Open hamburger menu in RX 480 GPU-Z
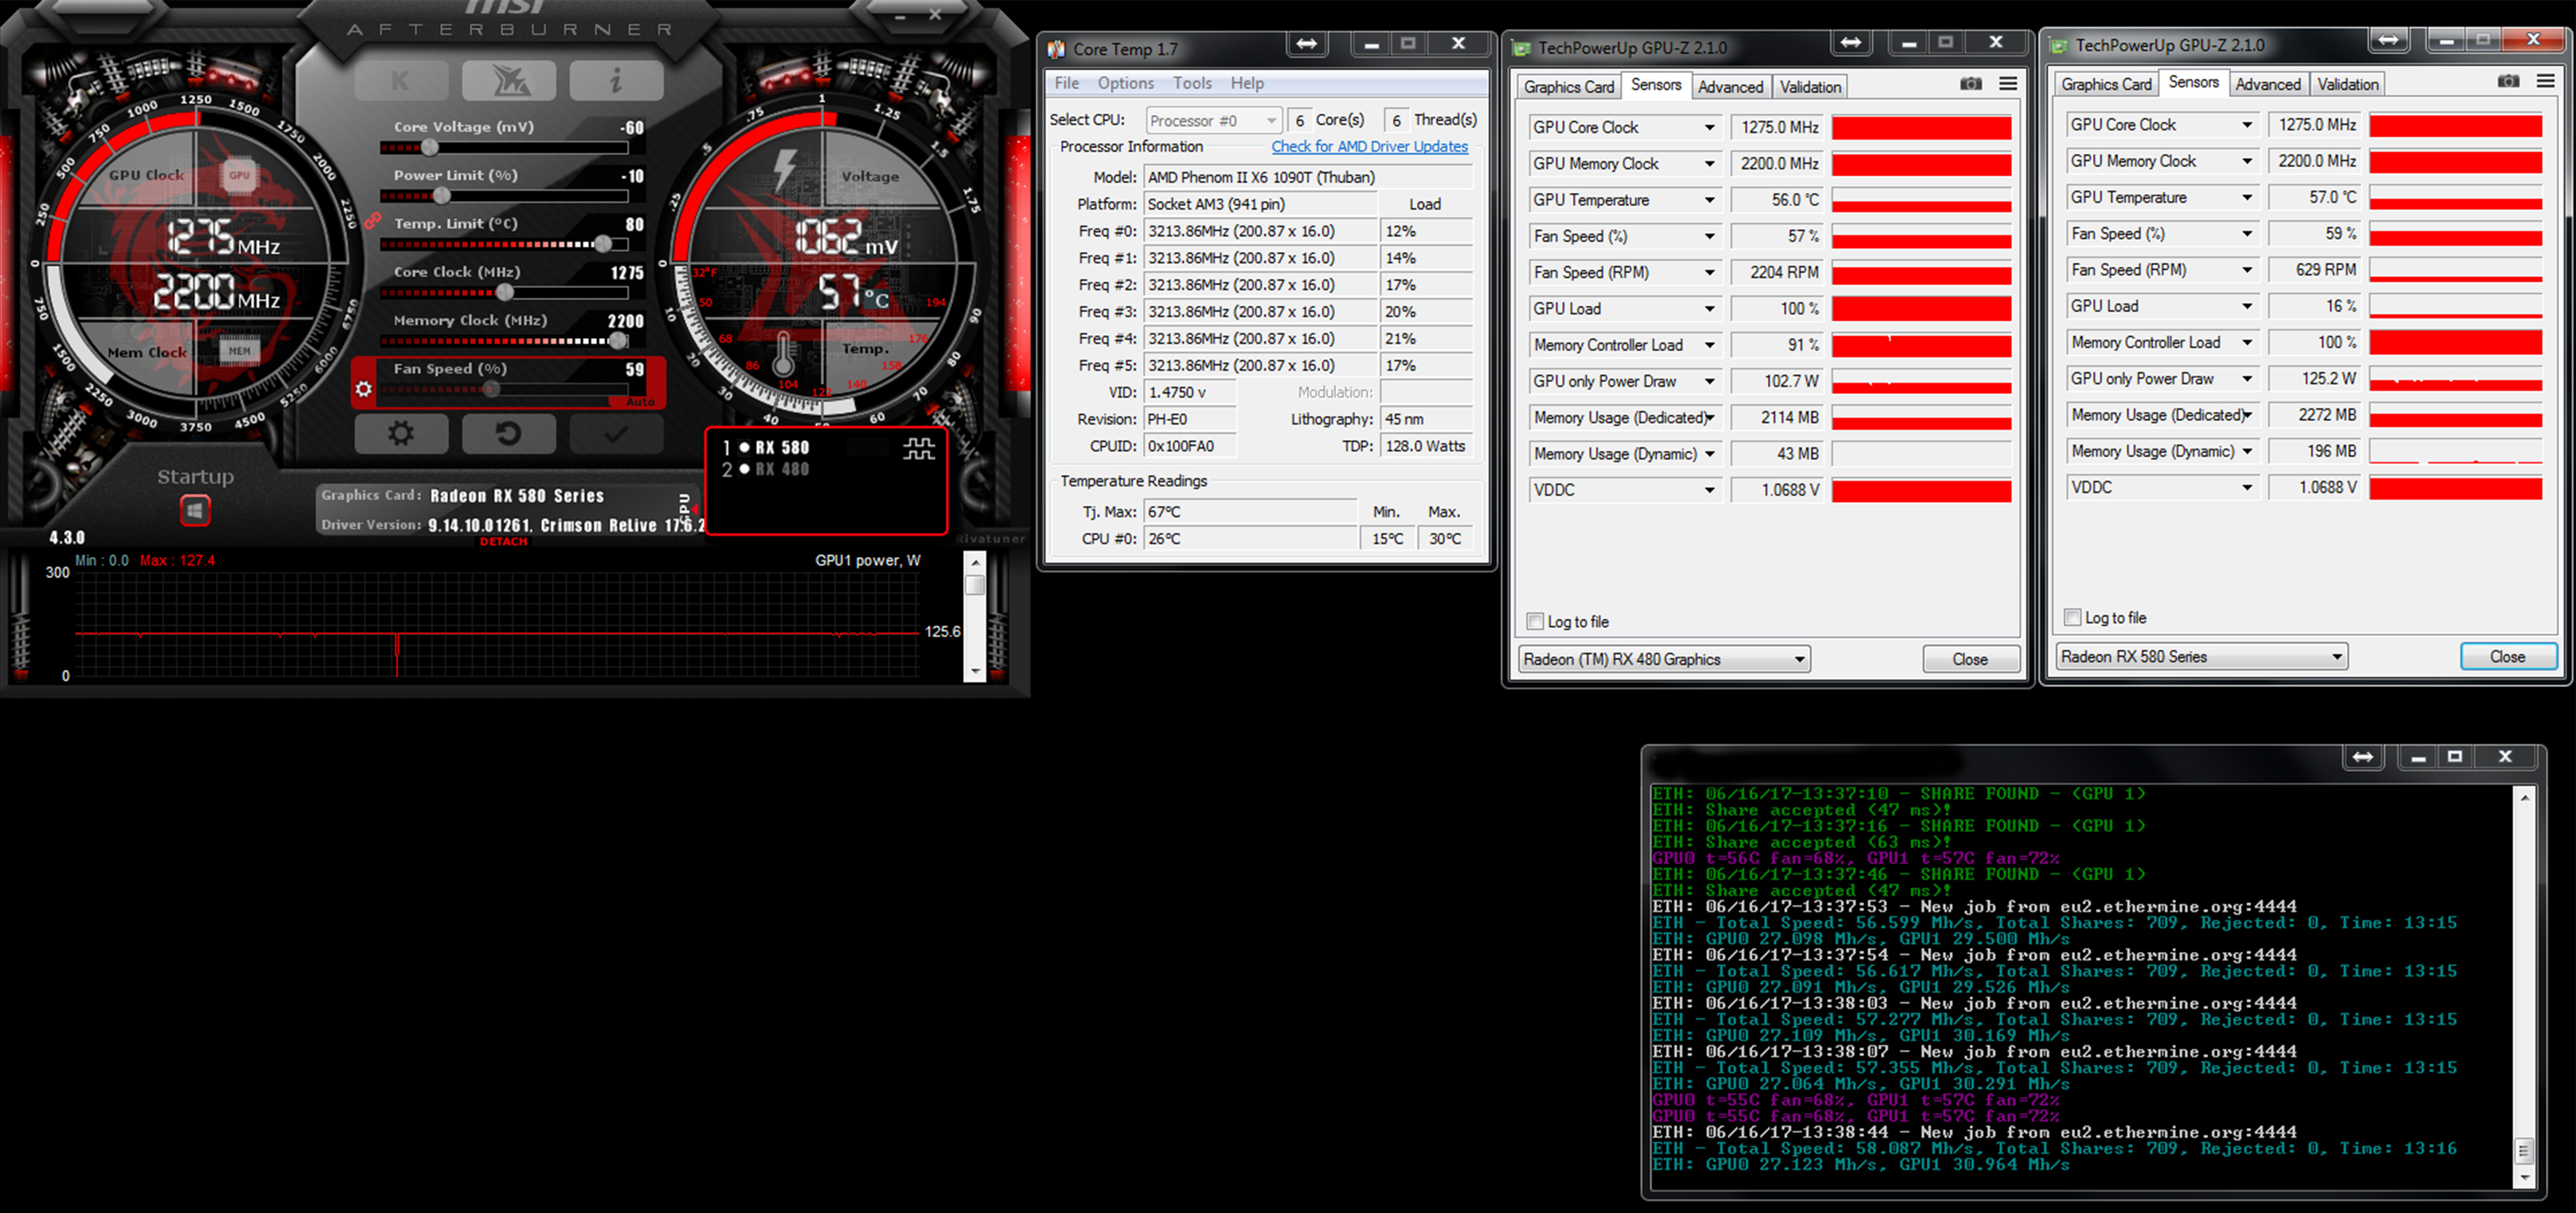 point(2007,84)
